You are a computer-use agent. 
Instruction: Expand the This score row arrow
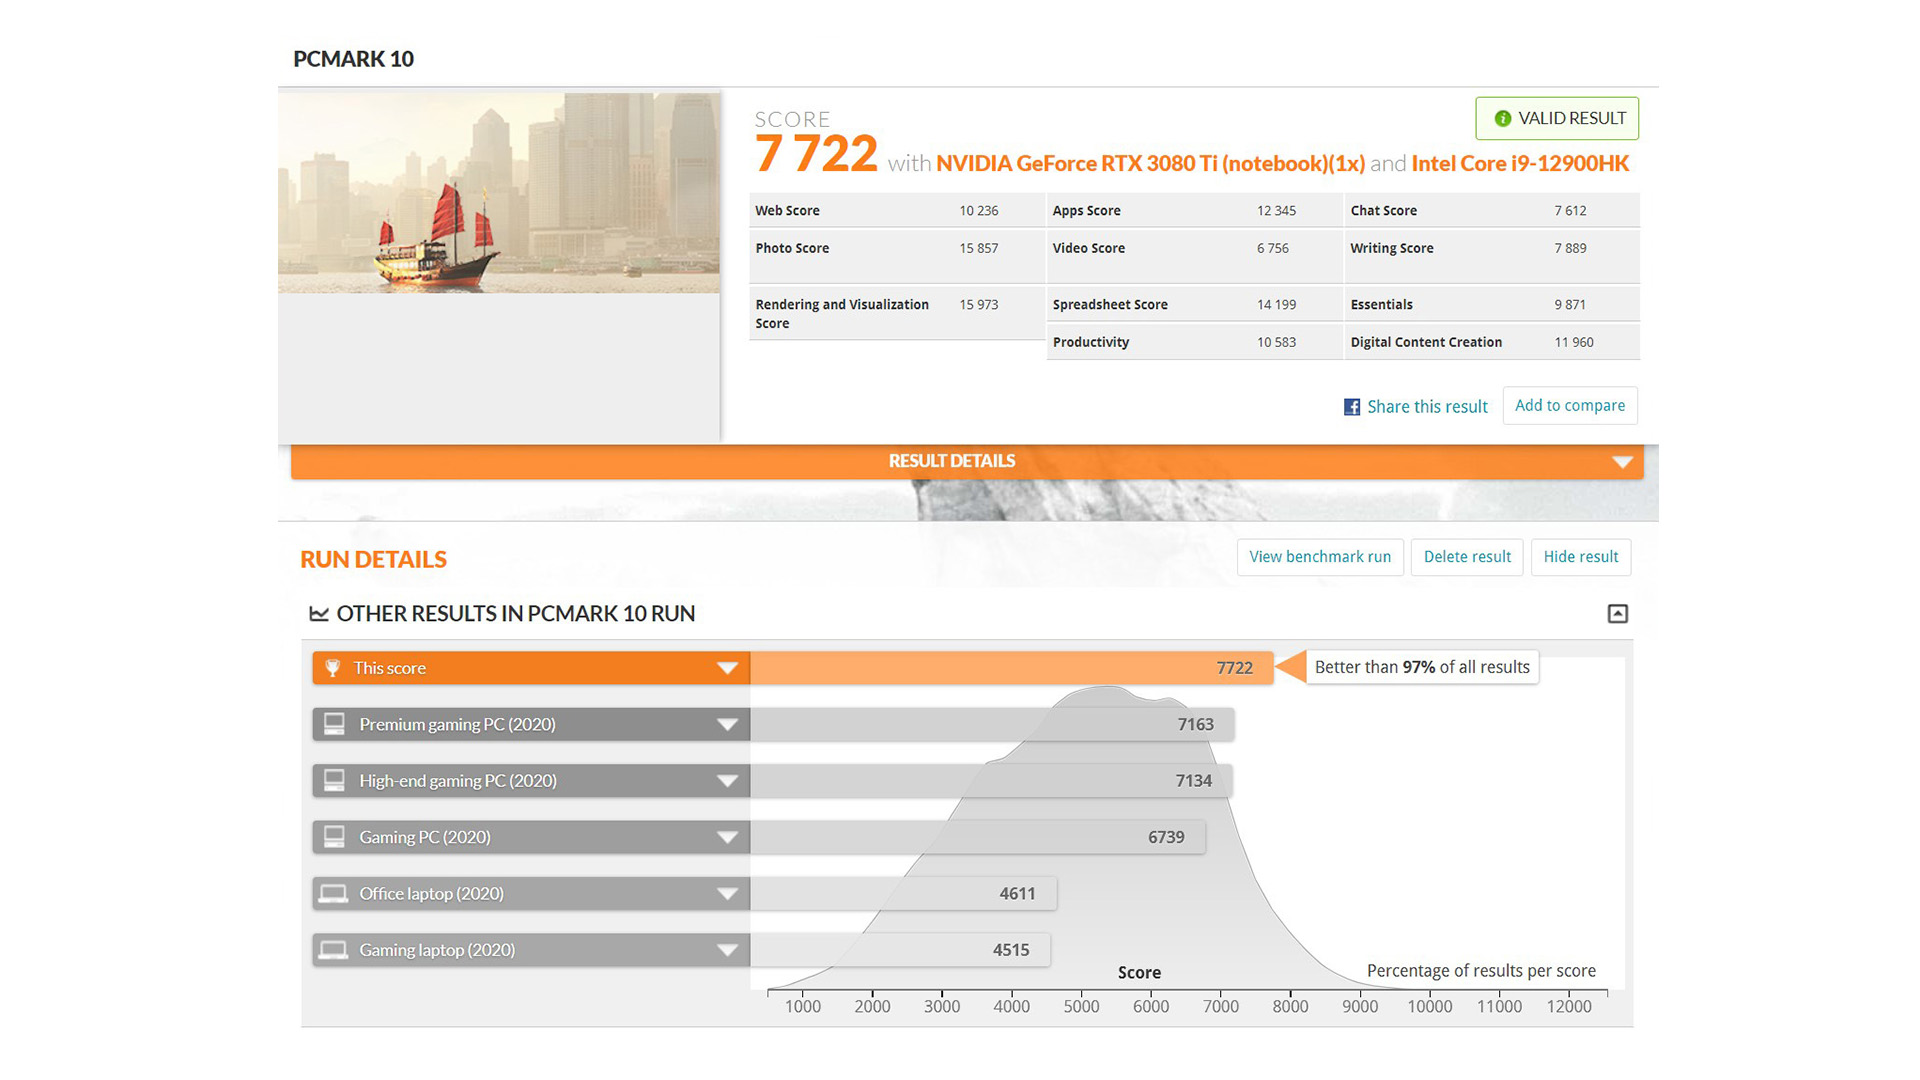click(727, 668)
